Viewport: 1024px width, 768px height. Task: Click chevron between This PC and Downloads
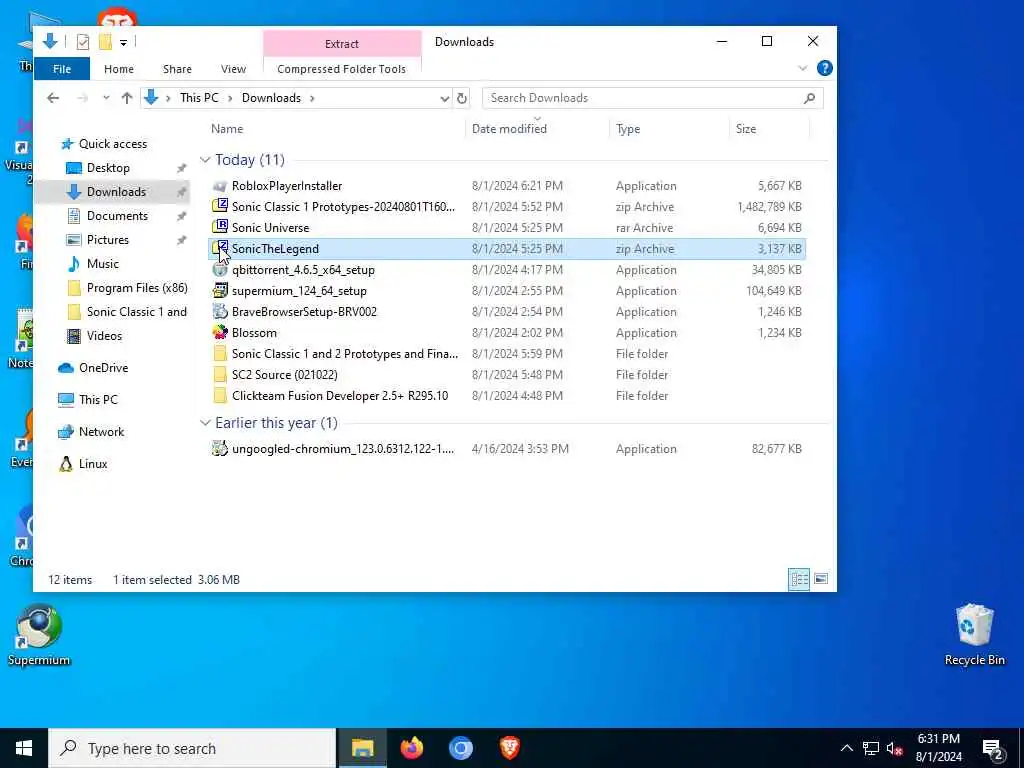pos(231,98)
